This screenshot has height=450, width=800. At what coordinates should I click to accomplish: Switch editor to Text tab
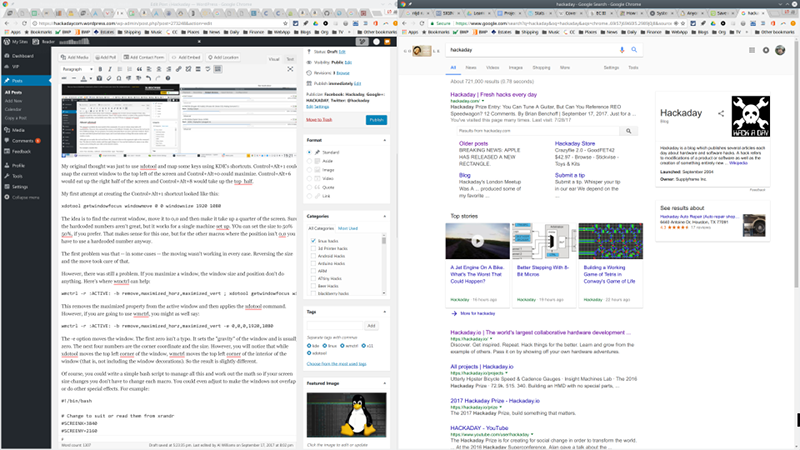click(x=291, y=59)
